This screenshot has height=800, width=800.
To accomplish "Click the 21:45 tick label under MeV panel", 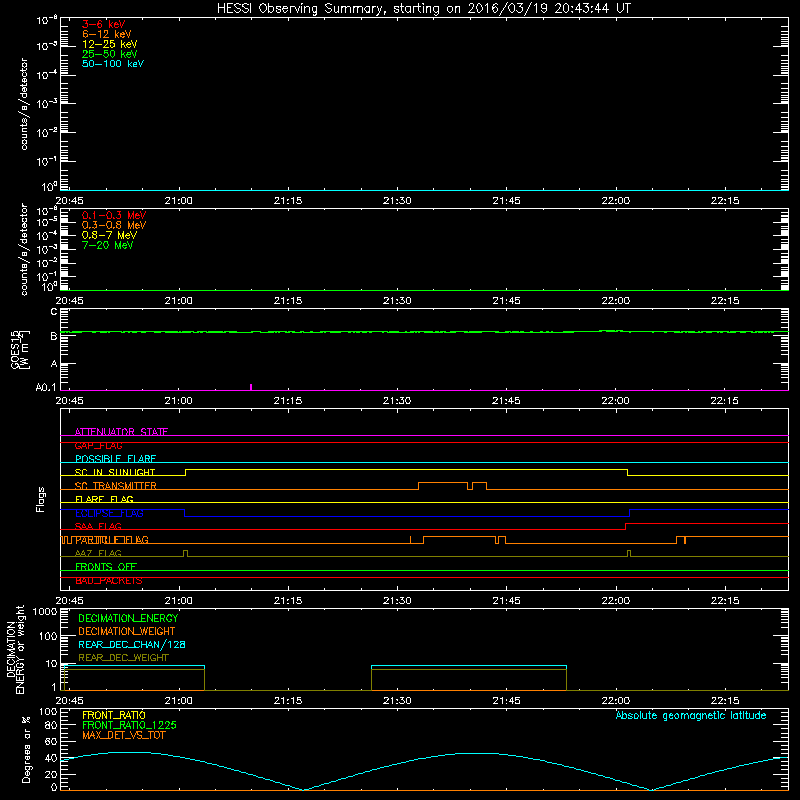I will tap(506, 301).
